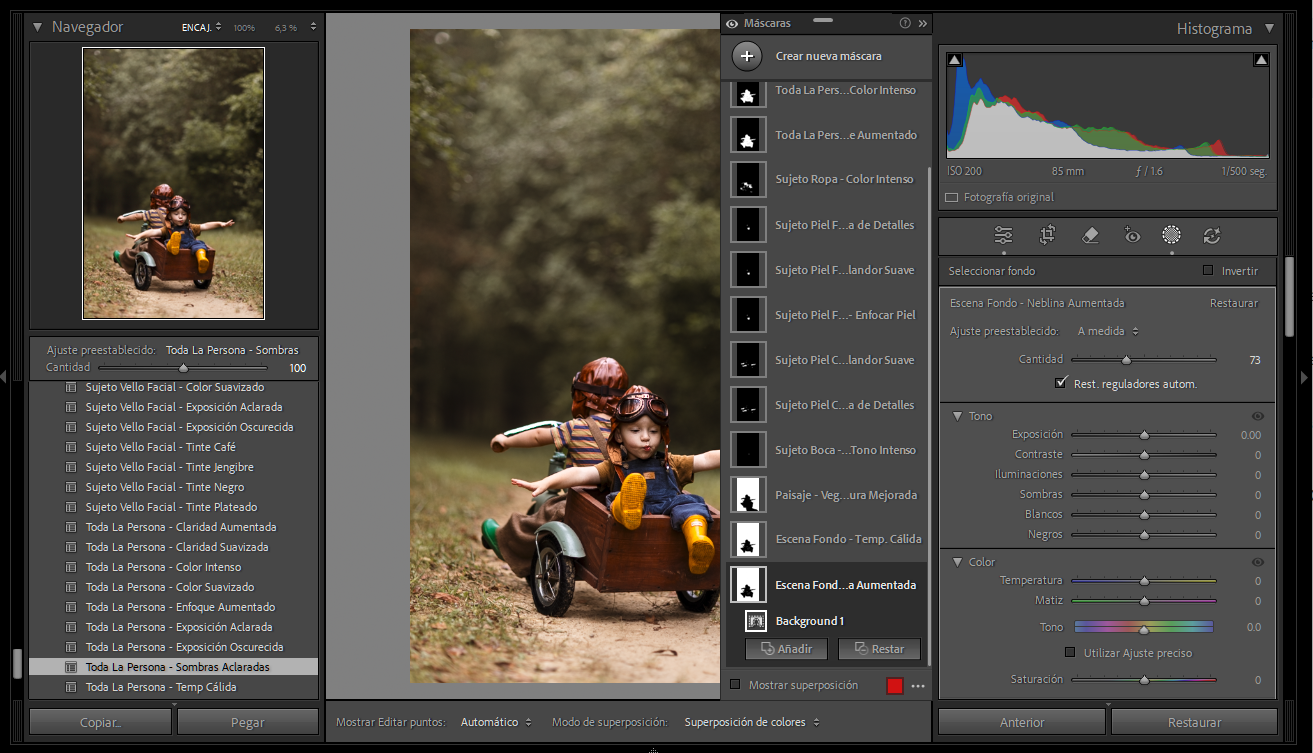Viewport: 1313px width, 753px height.
Task: Click the plus icon to create new mask
Action: 747,56
